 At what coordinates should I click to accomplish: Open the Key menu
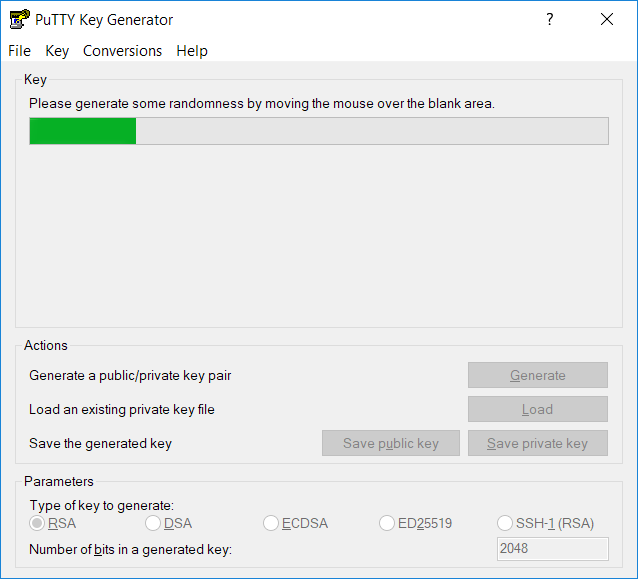coord(57,51)
